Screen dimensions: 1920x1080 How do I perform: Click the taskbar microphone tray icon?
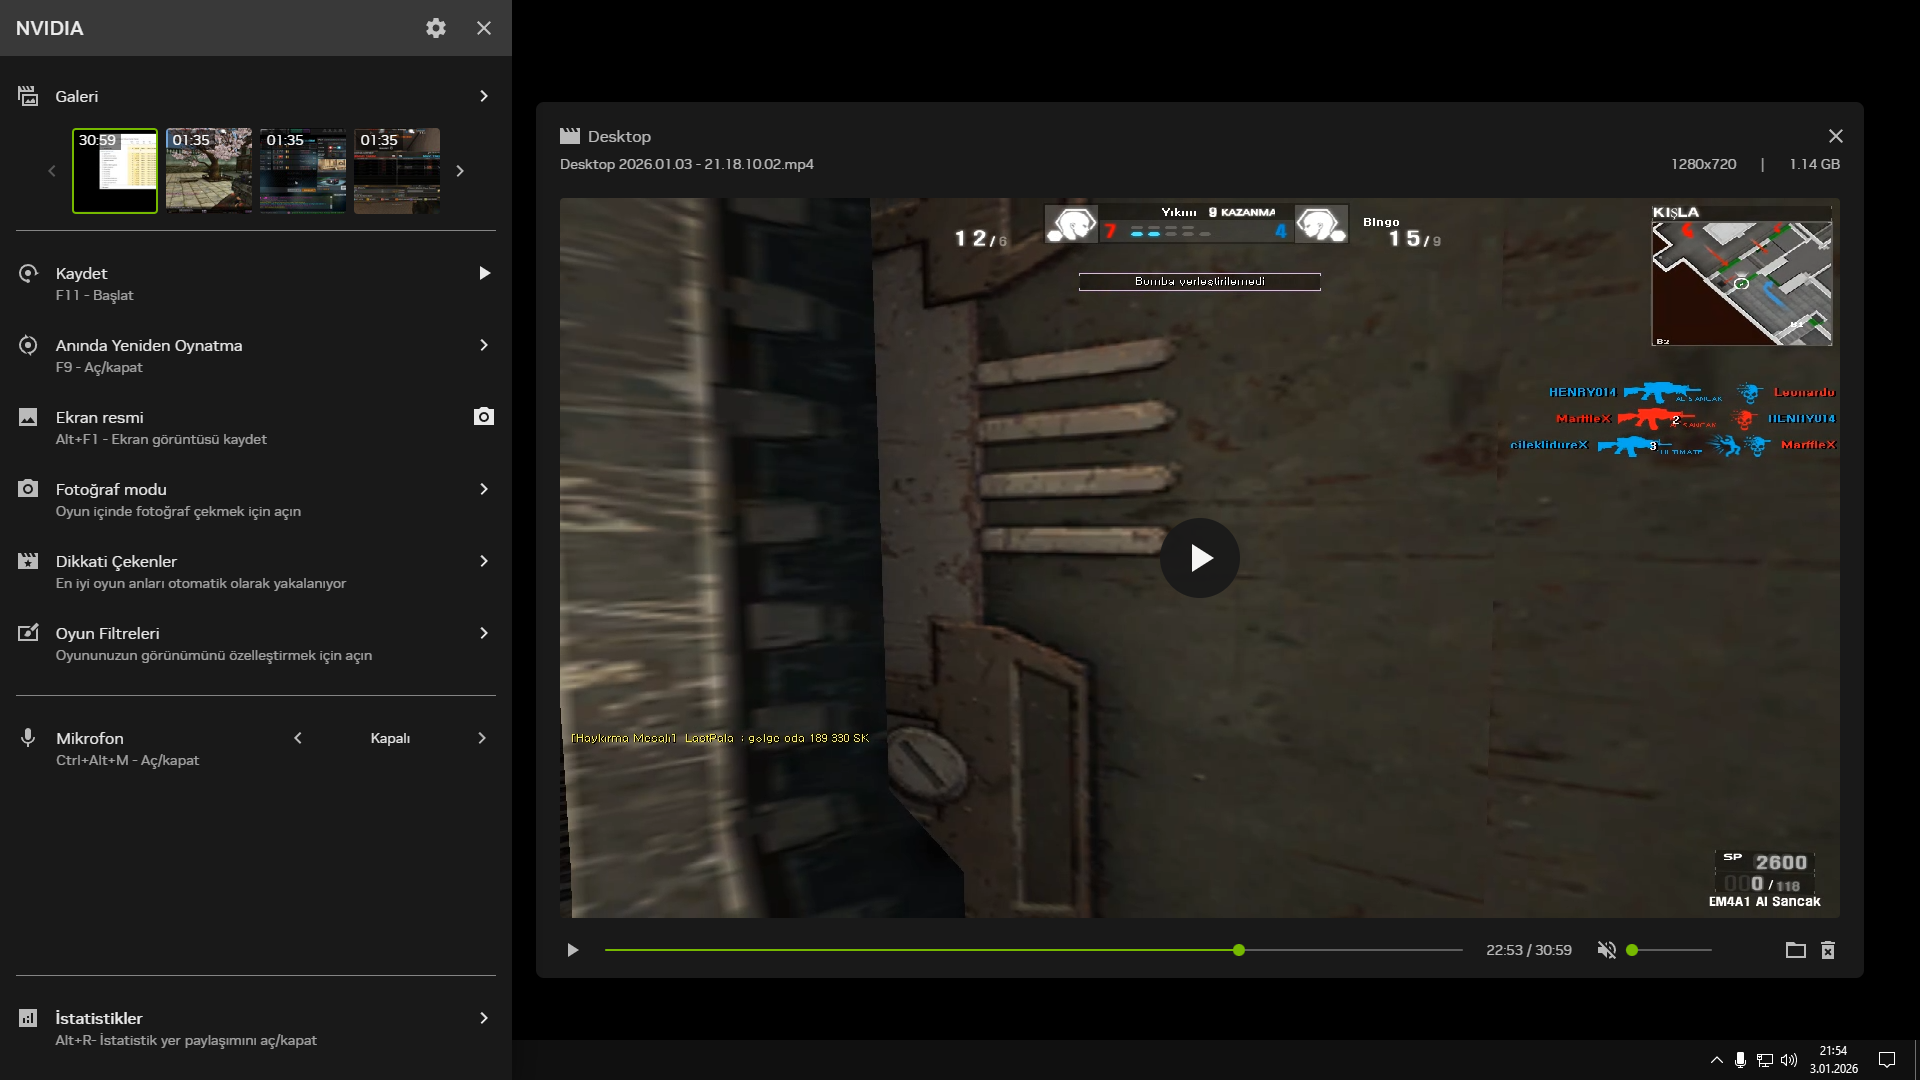(x=1741, y=1060)
